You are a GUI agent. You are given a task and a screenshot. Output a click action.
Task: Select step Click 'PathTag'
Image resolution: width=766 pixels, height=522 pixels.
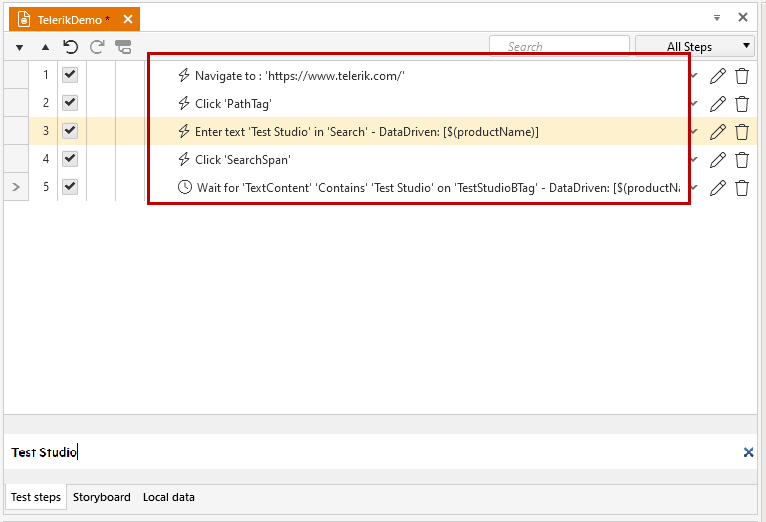pyautogui.click(x=233, y=104)
